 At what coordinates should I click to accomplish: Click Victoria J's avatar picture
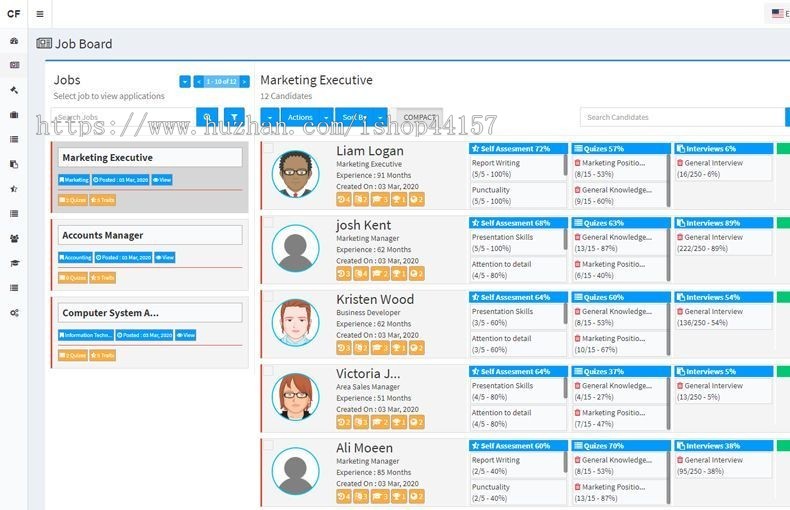coord(295,397)
